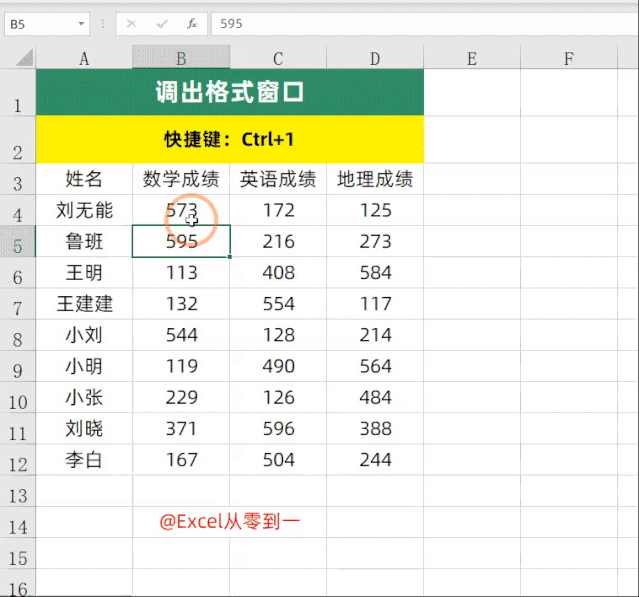Click the geography score 564
This screenshot has height=597, width=639.
click(375, 366)
